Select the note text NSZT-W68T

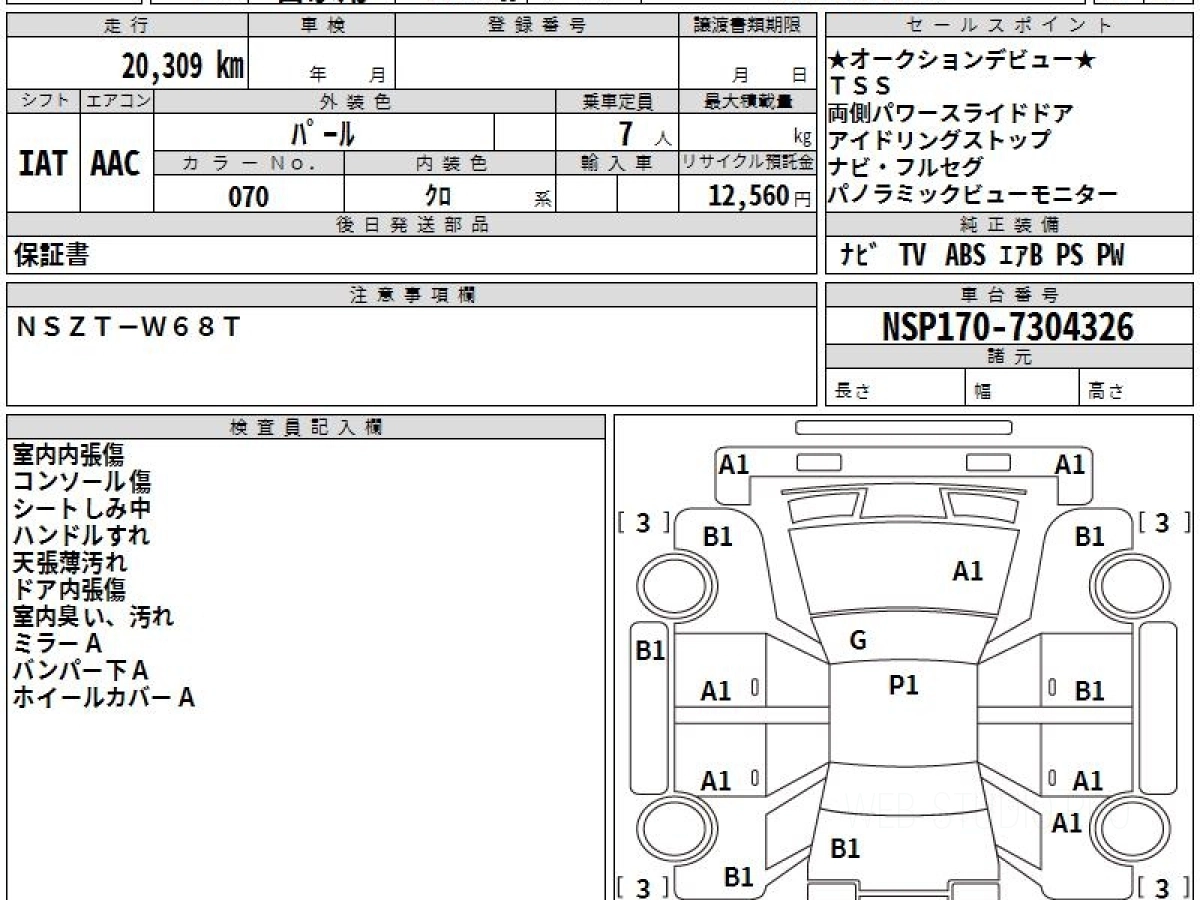click(129, 327)
